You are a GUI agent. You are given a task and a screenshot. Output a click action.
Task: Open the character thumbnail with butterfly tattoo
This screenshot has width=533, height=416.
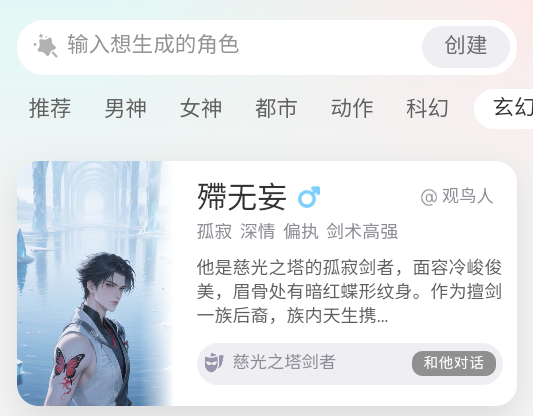95,283
